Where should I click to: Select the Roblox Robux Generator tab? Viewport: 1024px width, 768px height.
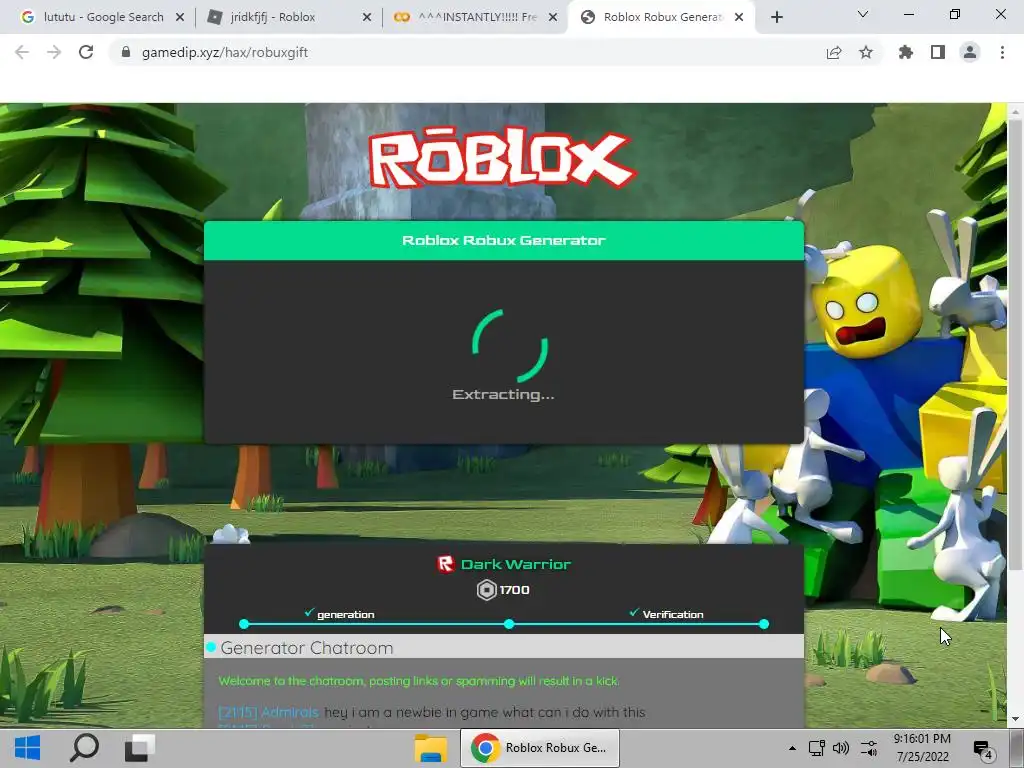662,17
